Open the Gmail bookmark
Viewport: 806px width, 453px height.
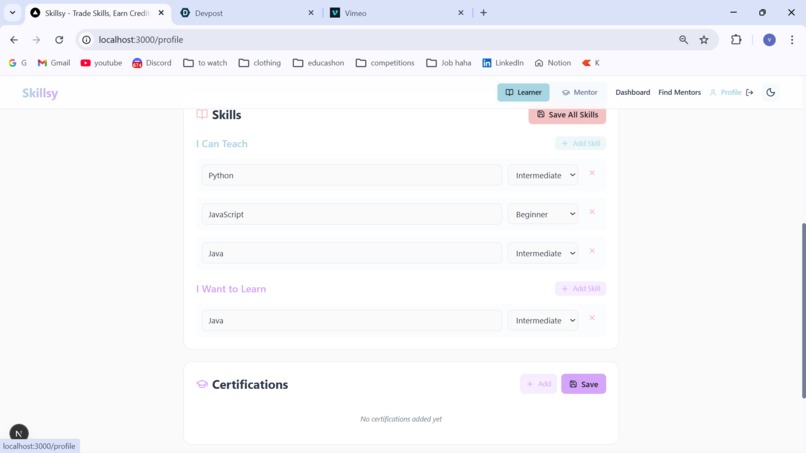click(x=54, y=63)
